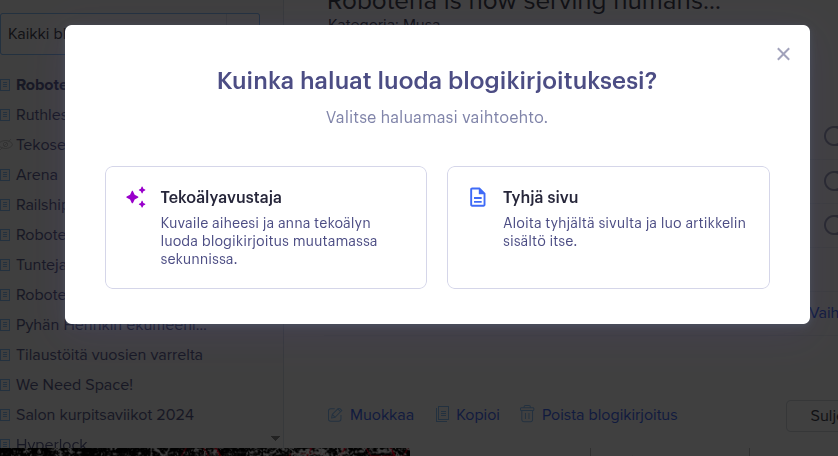Select the Arena post in the list
Image resolution: width=838 pixels, height=456 pixels.
[x=37, y=175]
